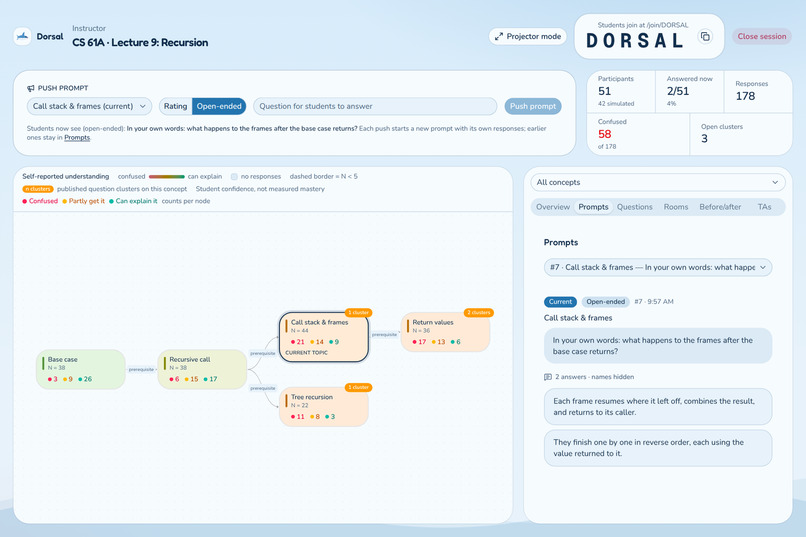This screenshot has width=806, height=537.
Task: Click the 1 cluster badge on Call stack
Action: pos(359,312)
